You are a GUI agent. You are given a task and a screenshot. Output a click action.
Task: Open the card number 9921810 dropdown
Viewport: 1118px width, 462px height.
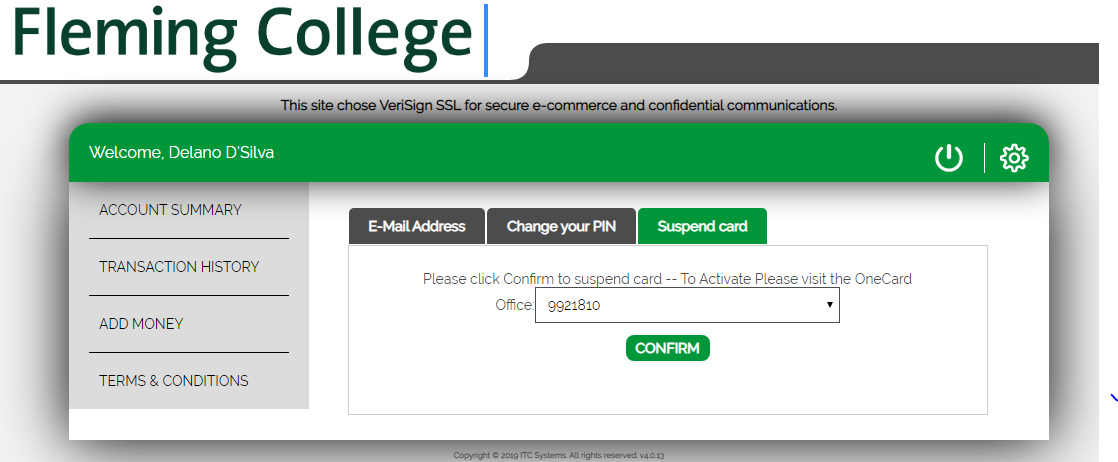pos(687,305)
